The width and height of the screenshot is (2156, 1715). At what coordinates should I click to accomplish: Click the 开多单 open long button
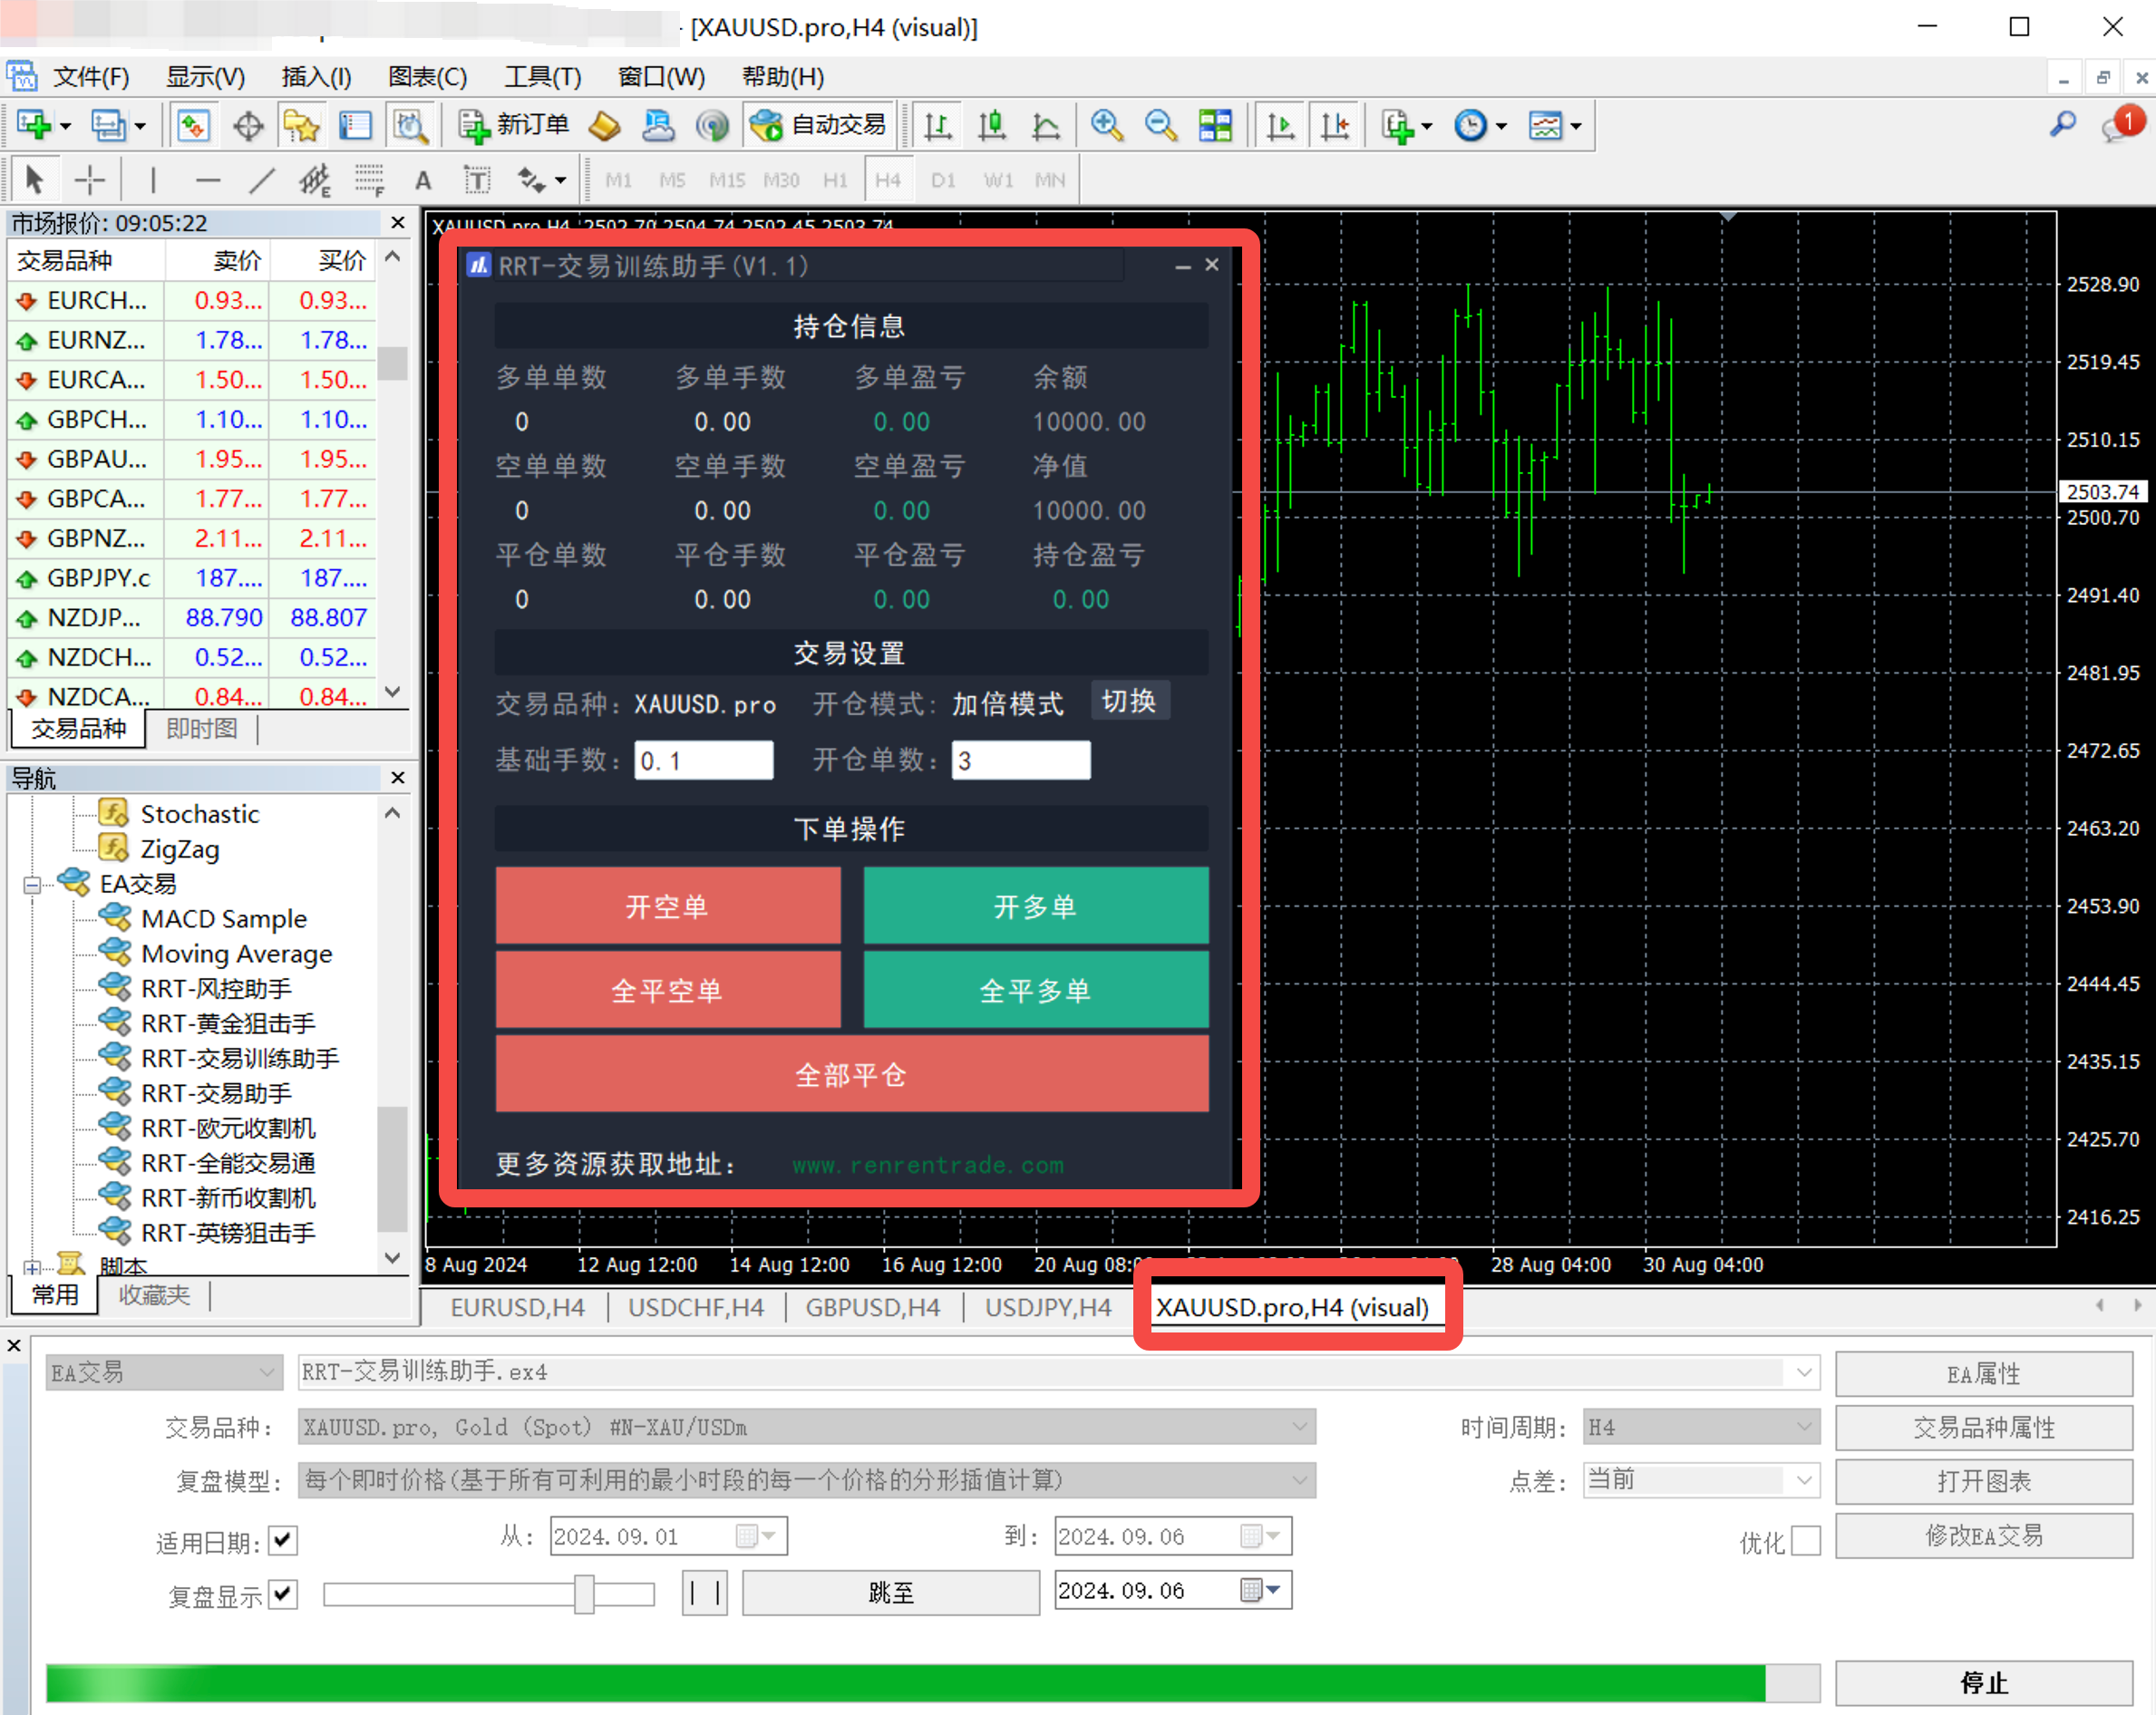pos(1035,906)
